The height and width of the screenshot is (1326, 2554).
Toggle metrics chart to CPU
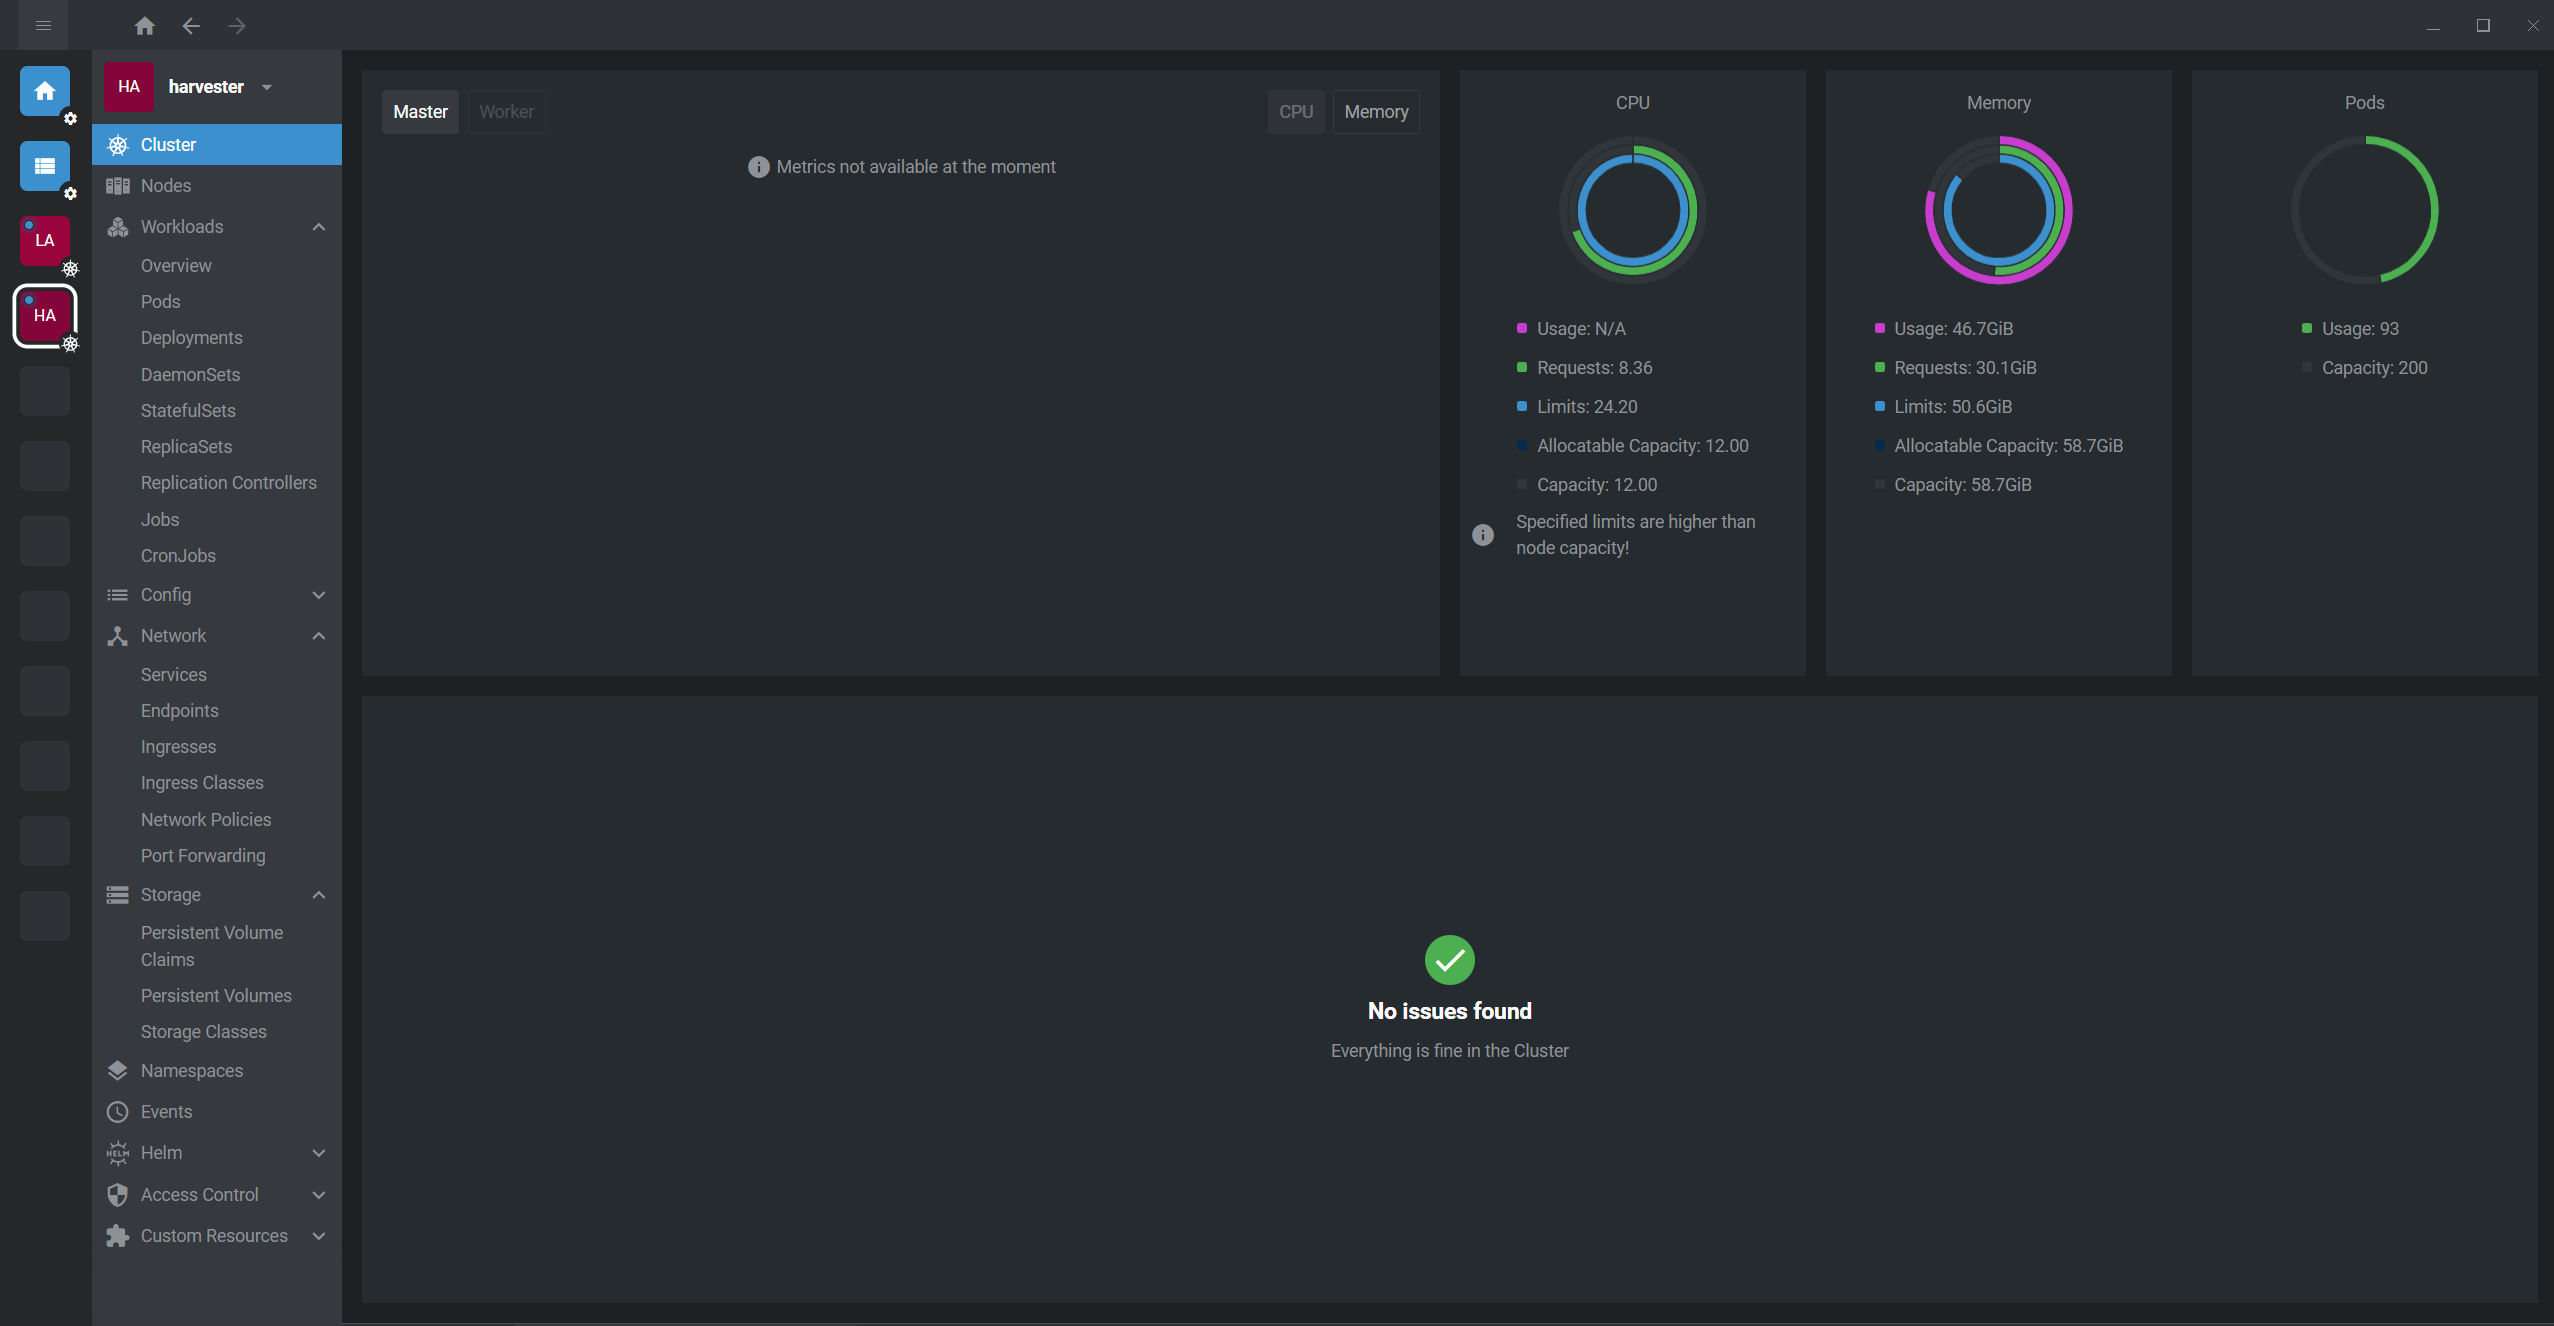1295,112
